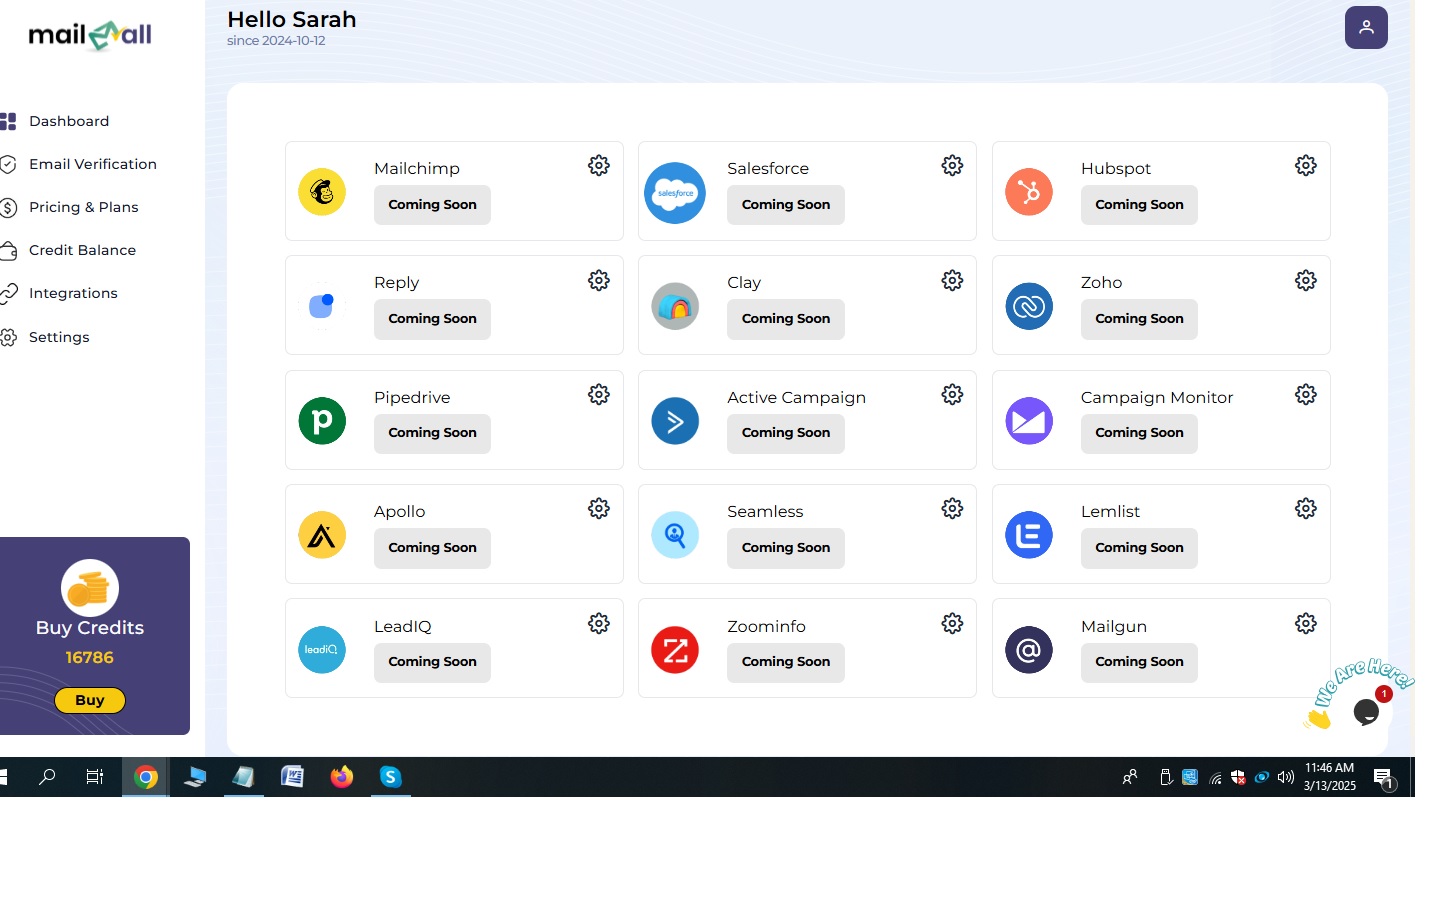Click the Zoominfo red logo
Image resolution: width=1440 pixels, height=900 pixels.
pos(675,650)
